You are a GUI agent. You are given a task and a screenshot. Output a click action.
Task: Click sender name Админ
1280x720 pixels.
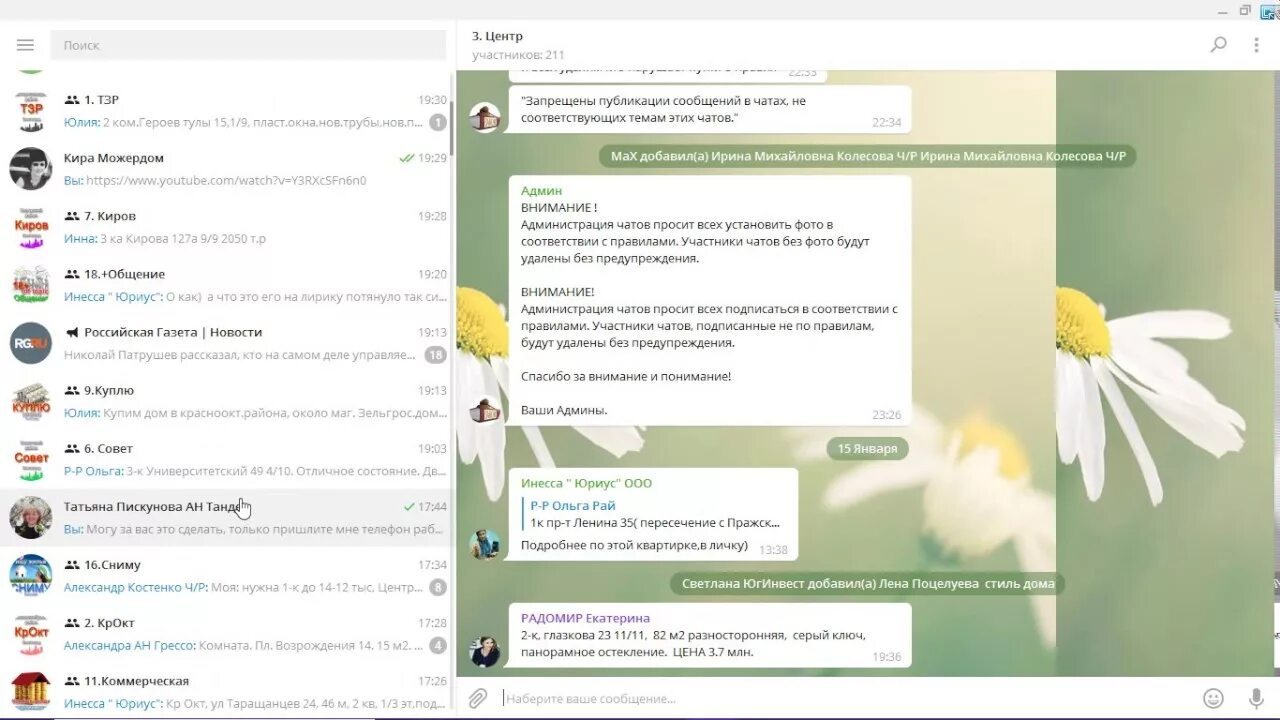coord(541,190)
